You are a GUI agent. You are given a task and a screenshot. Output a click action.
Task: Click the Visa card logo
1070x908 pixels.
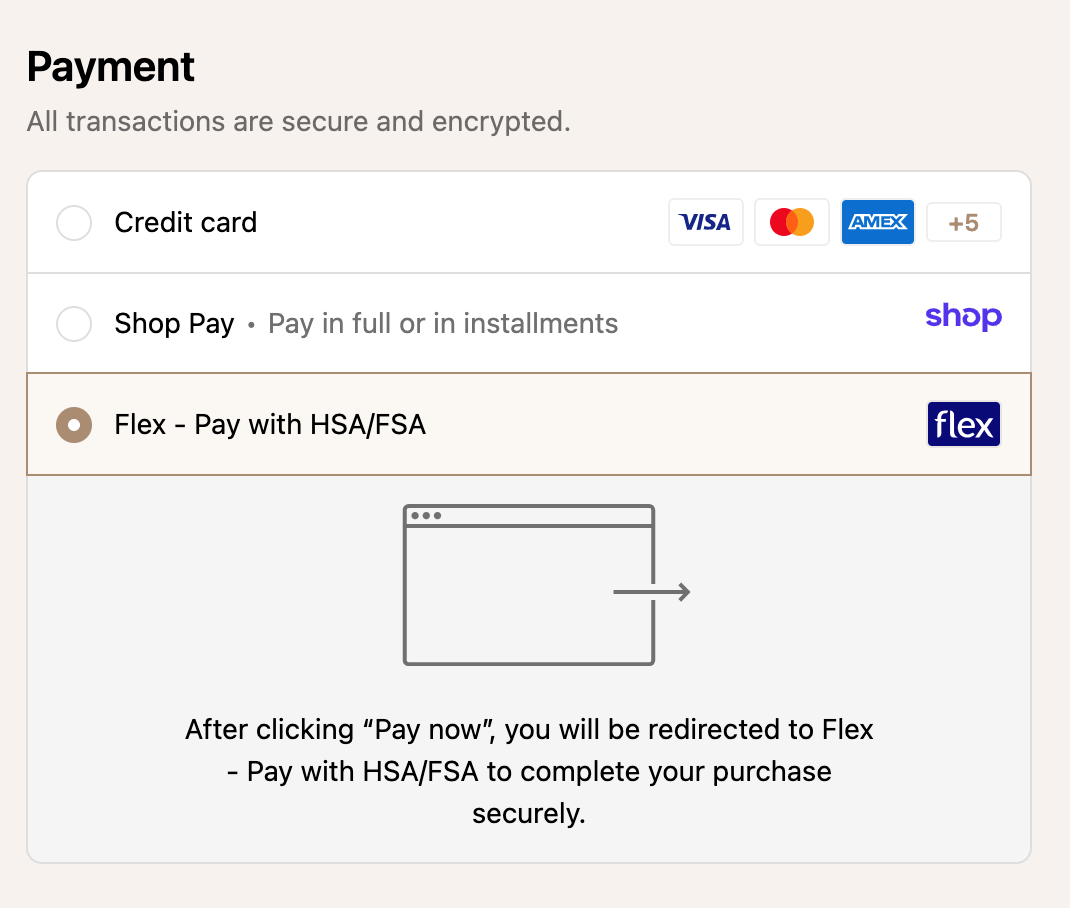(x=705, y=222)
